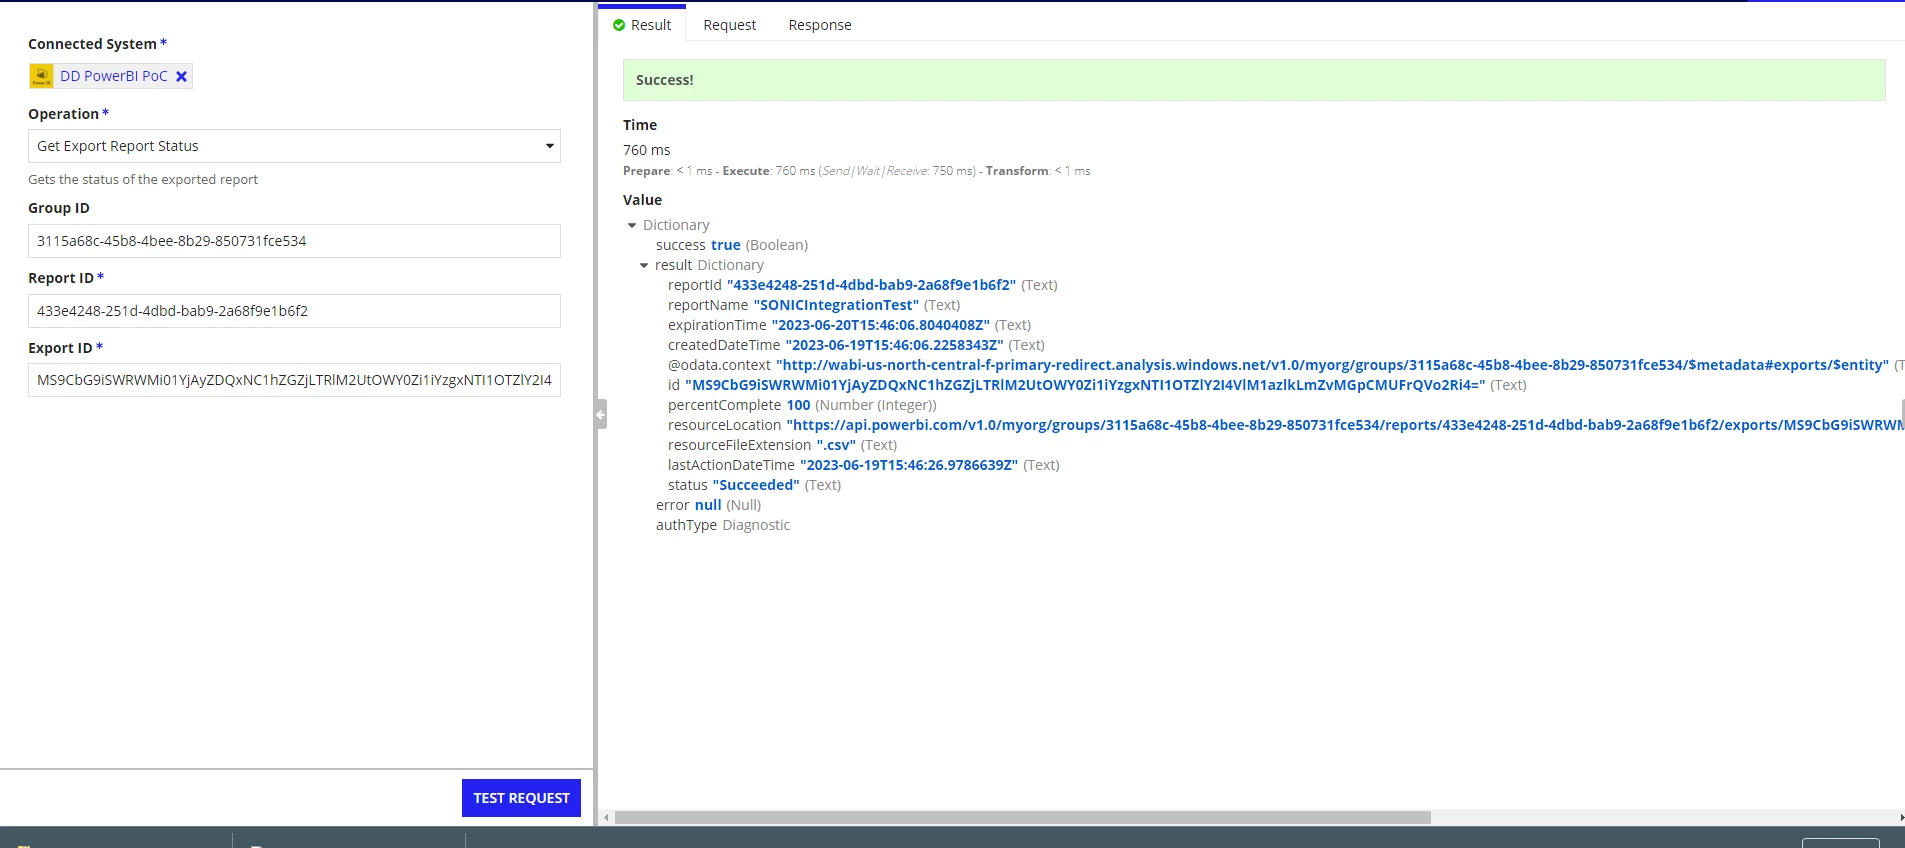The image size is (1905, 848).
Task: Click the @odata.context URL value
Action: click(x=1332, y=365)
